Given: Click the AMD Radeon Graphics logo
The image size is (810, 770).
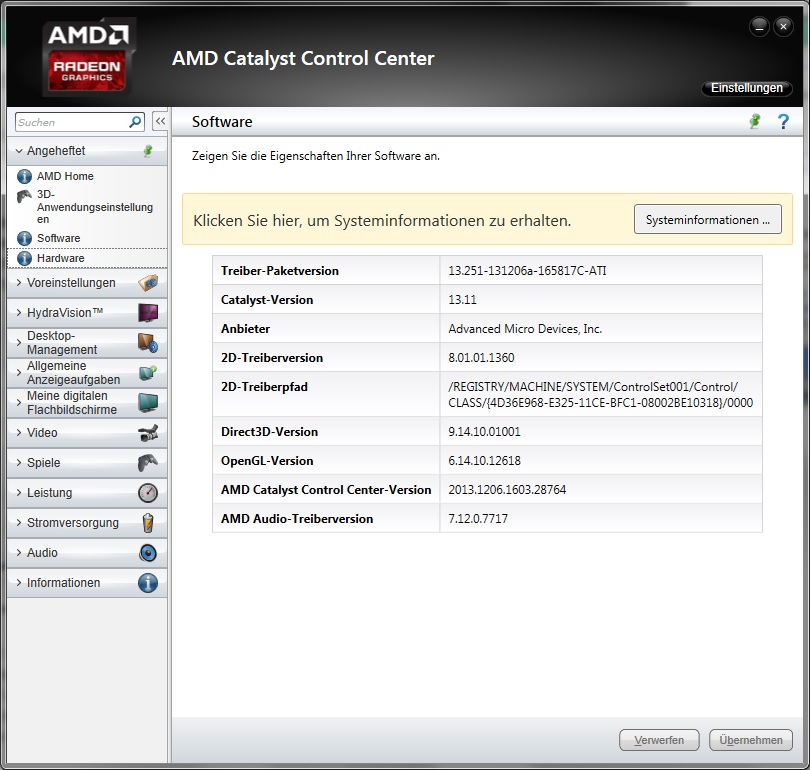Looking at the screenshot, I should click(88, 57).
